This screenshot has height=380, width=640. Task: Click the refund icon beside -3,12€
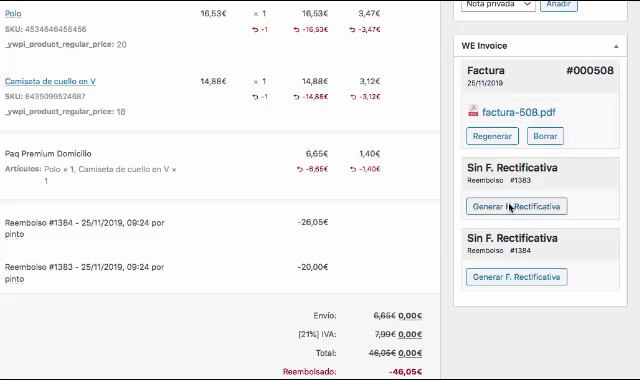coord(353,97)
